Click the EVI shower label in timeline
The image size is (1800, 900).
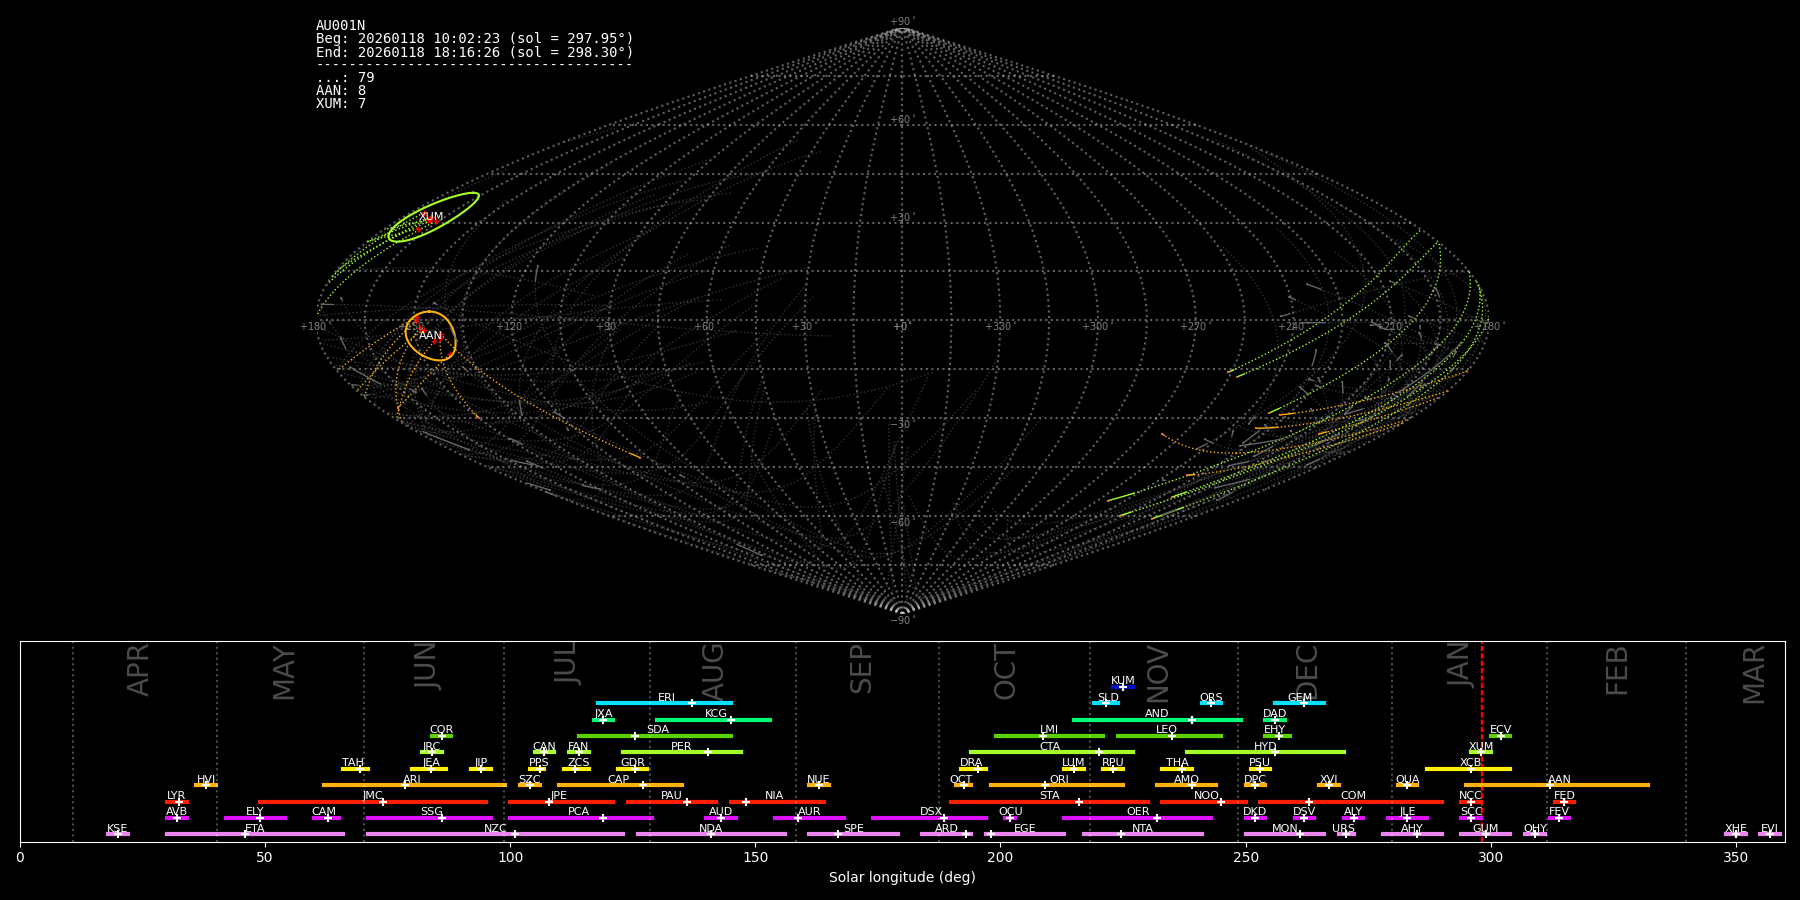pyautogui.click(x=1770, y=829)
